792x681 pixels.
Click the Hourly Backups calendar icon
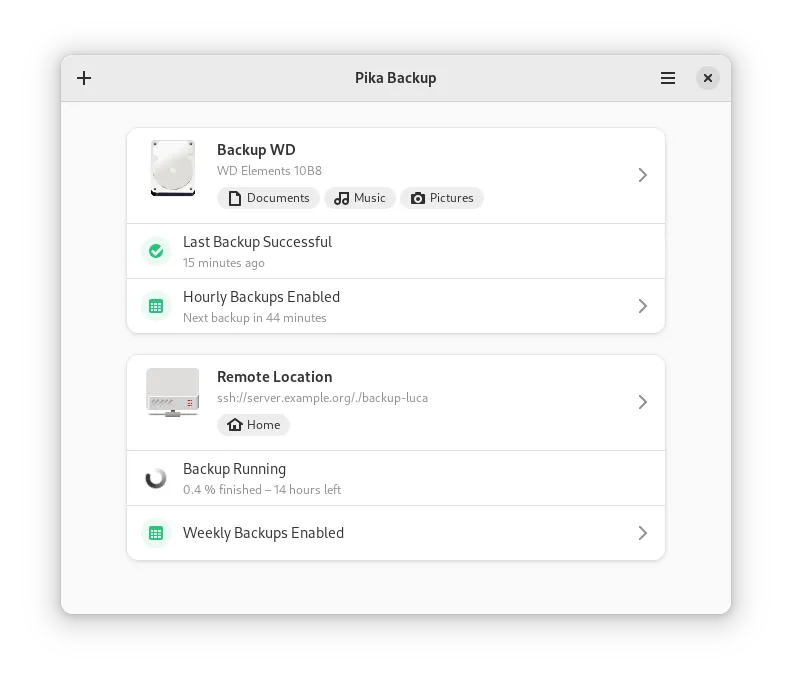(x=156, y=306)
